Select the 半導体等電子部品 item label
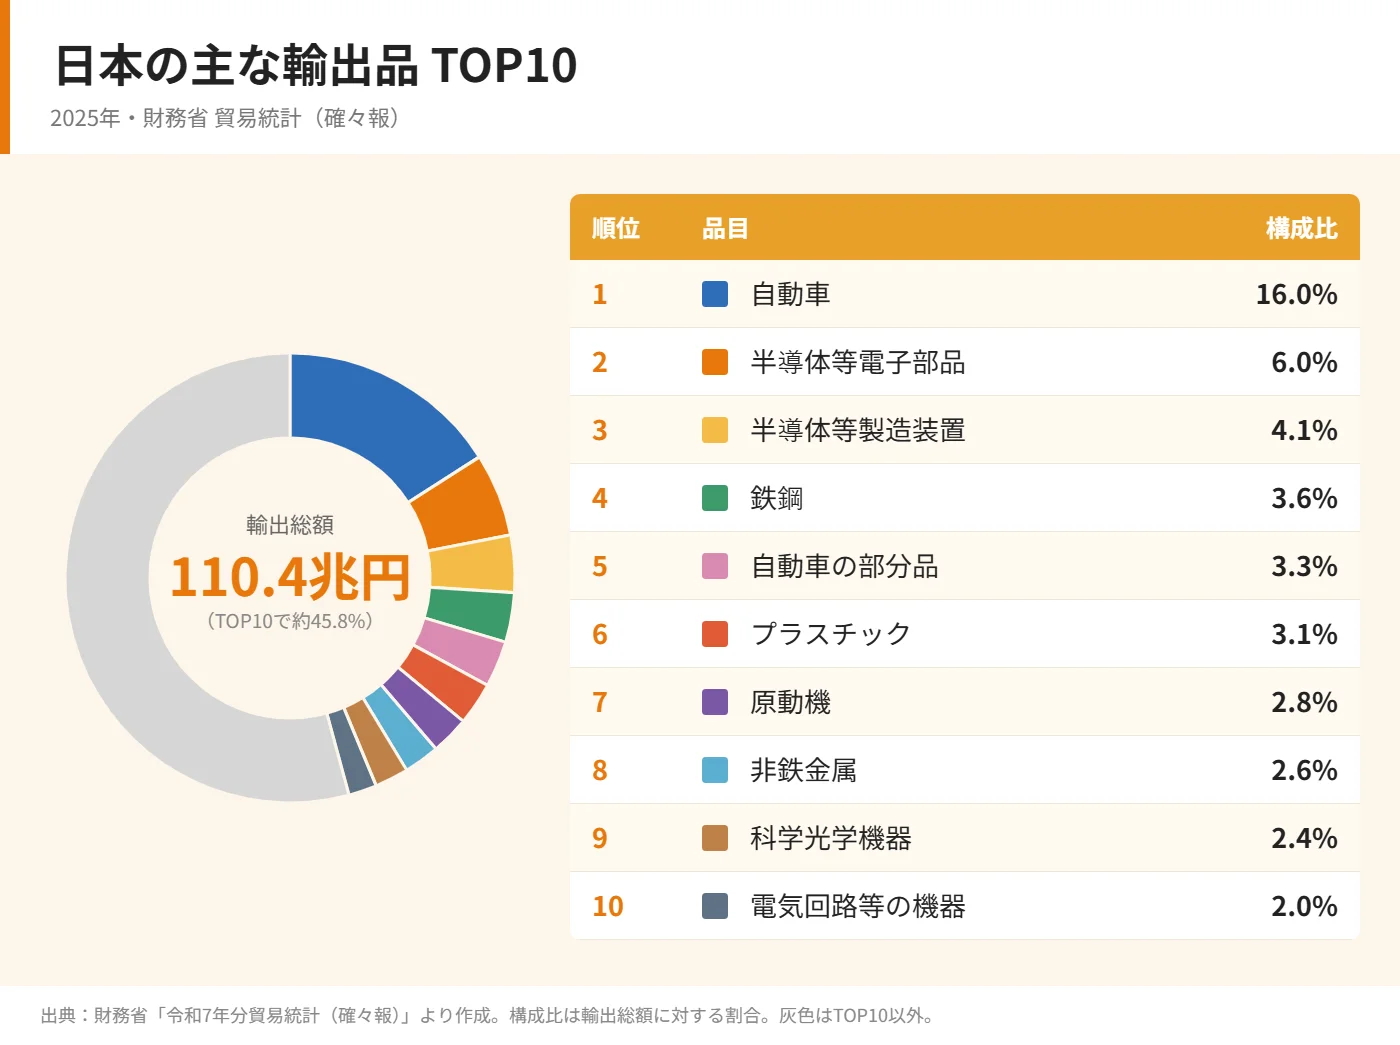This screenshot has height=1045, width=1400. click(858, 362)
